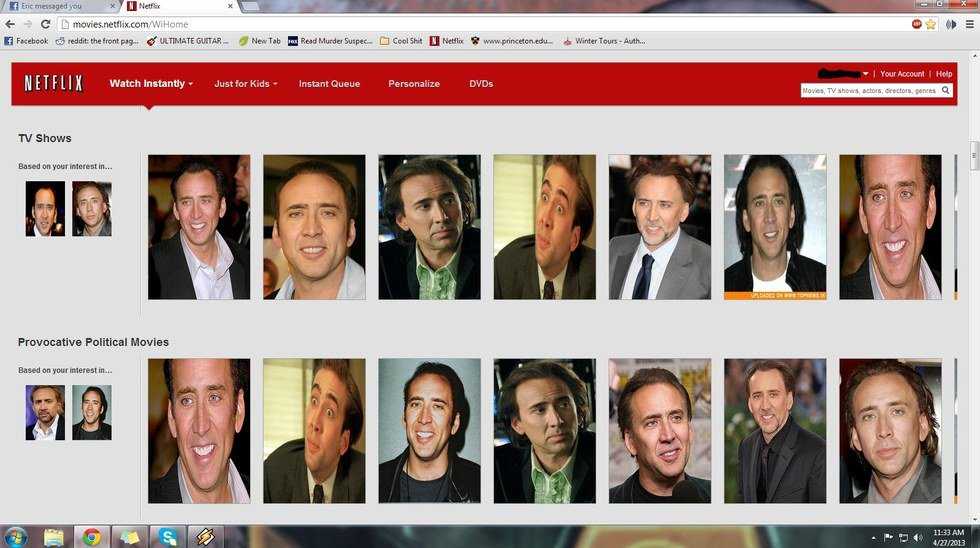Open the Chrome menu icon
Image resolution: width=980 pixels, height=548 pixels.
point(968,24)
